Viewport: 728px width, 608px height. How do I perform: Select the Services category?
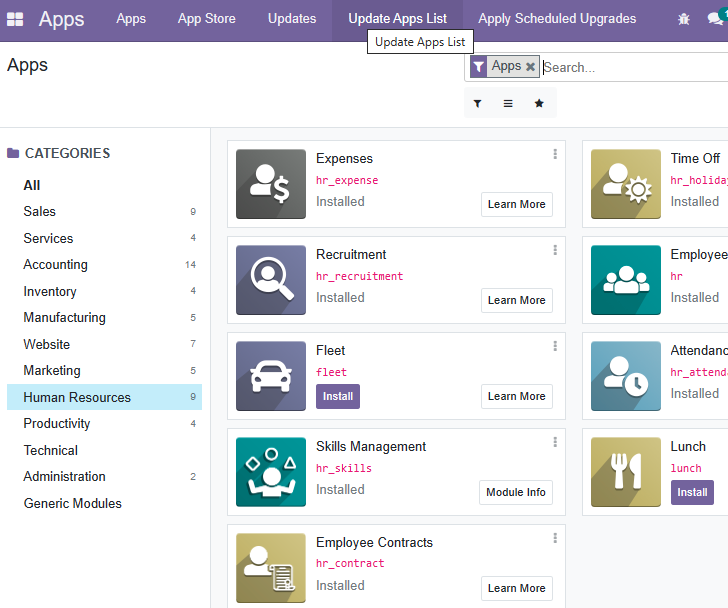point(104,238)
